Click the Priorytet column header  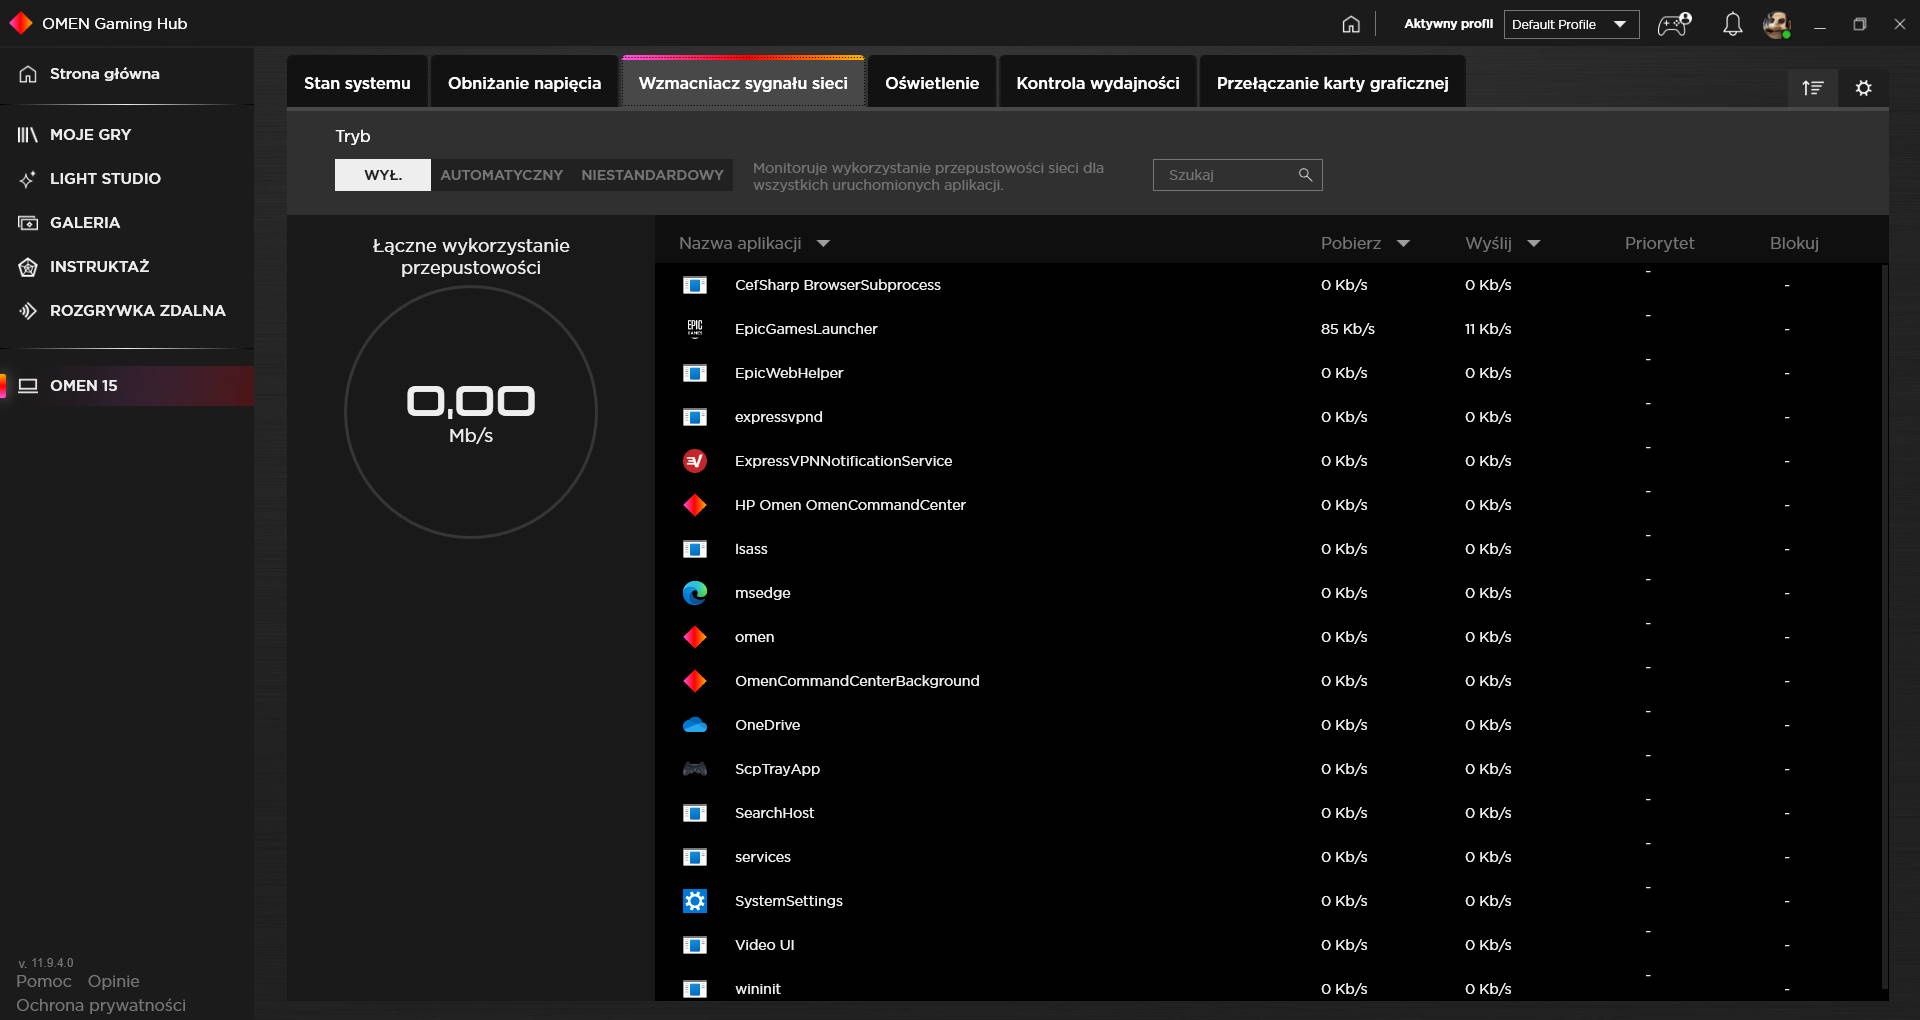[x=1660, y=243]
